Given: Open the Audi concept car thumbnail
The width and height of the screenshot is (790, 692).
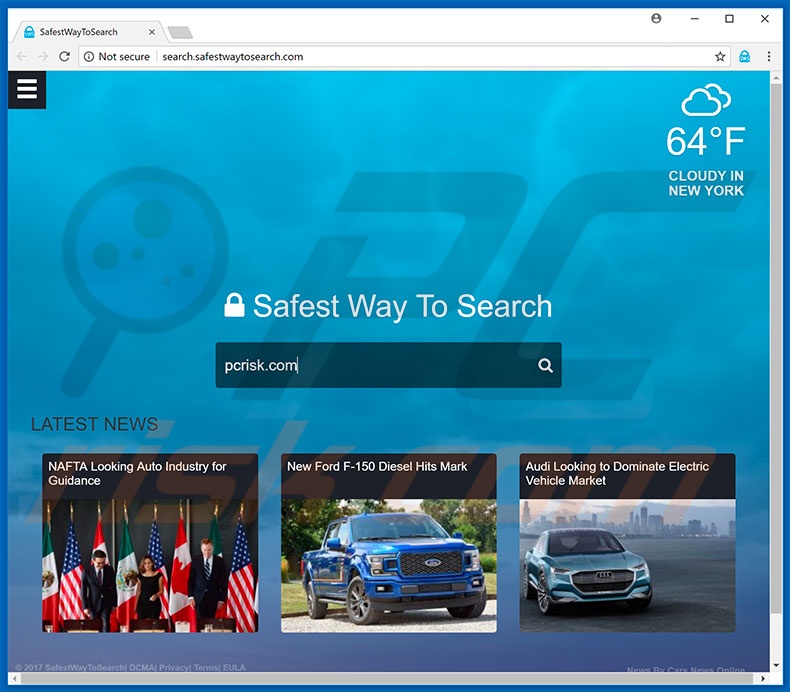Looking at the screenshot, I should point(627,565).
